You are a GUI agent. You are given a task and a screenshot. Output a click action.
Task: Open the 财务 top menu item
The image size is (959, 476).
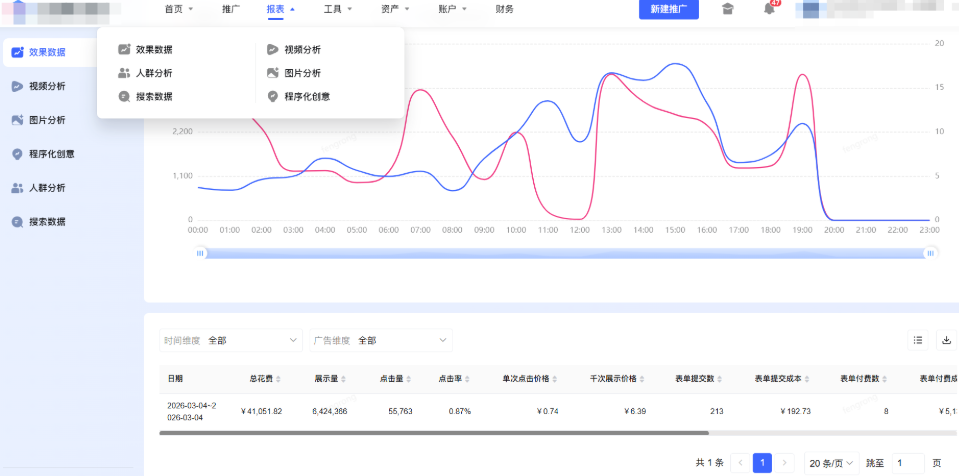click(505, 9)
